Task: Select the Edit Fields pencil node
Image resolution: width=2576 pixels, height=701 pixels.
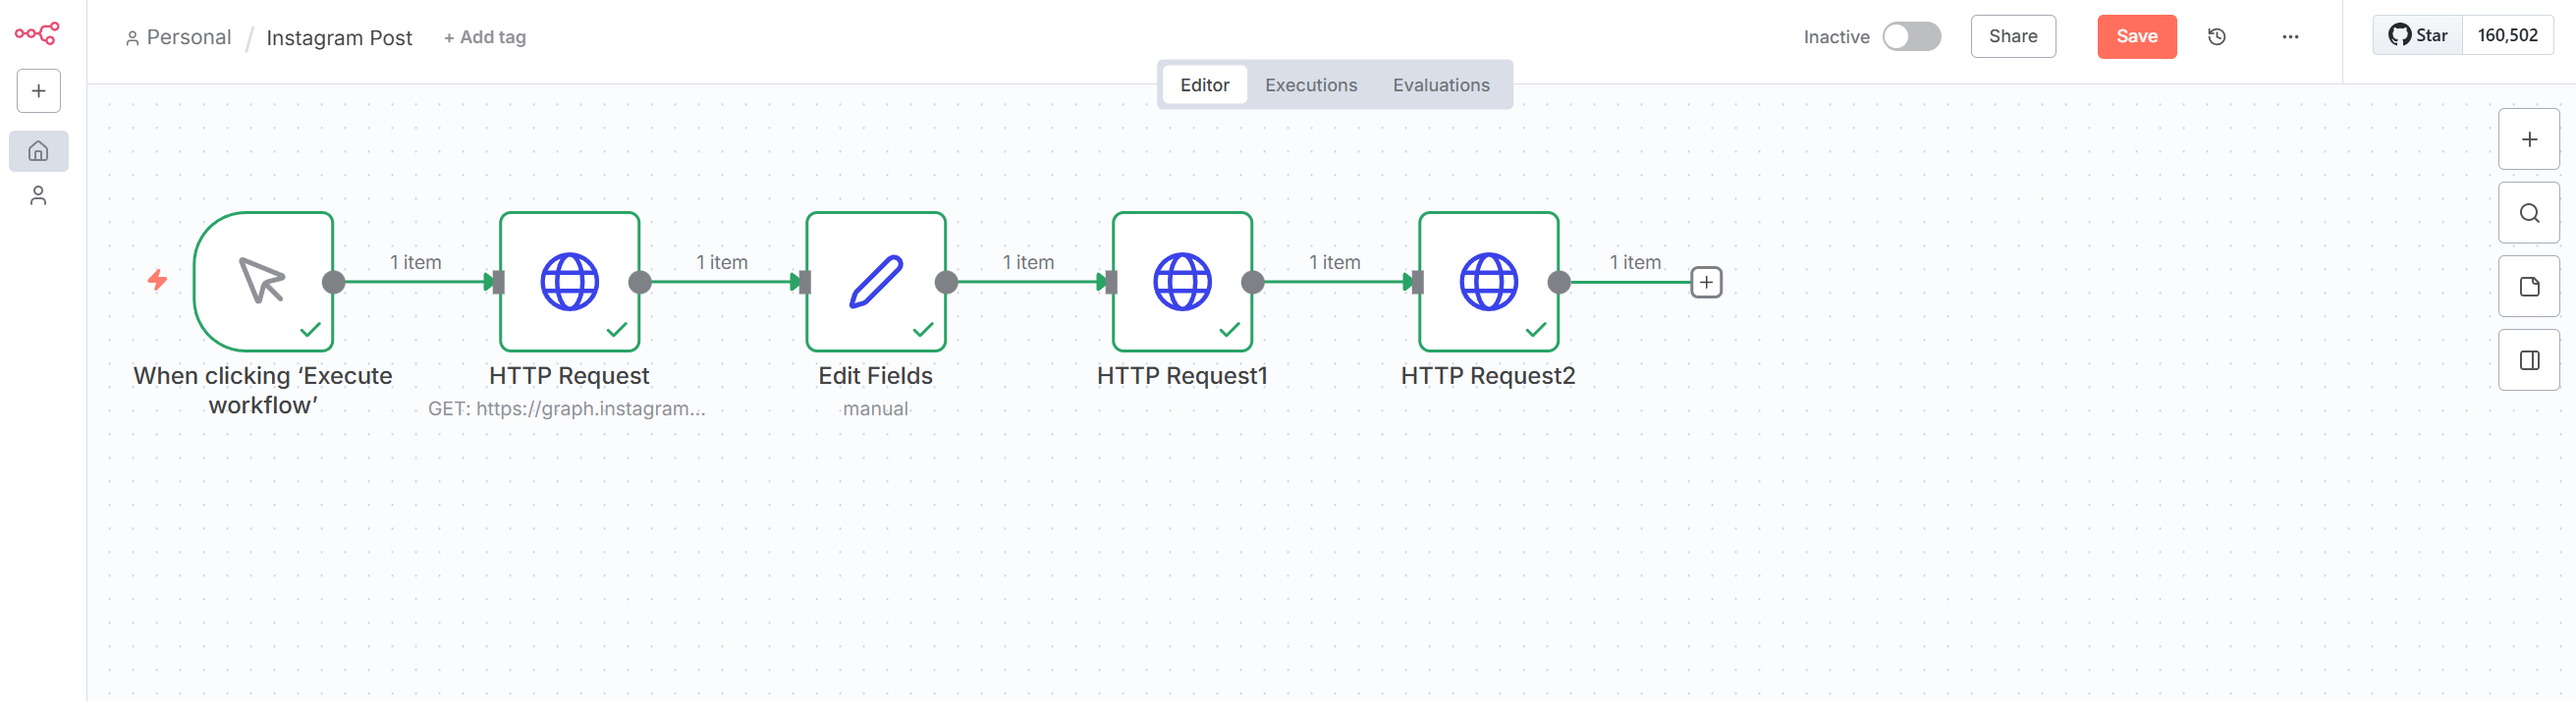Action: (875, 282)
